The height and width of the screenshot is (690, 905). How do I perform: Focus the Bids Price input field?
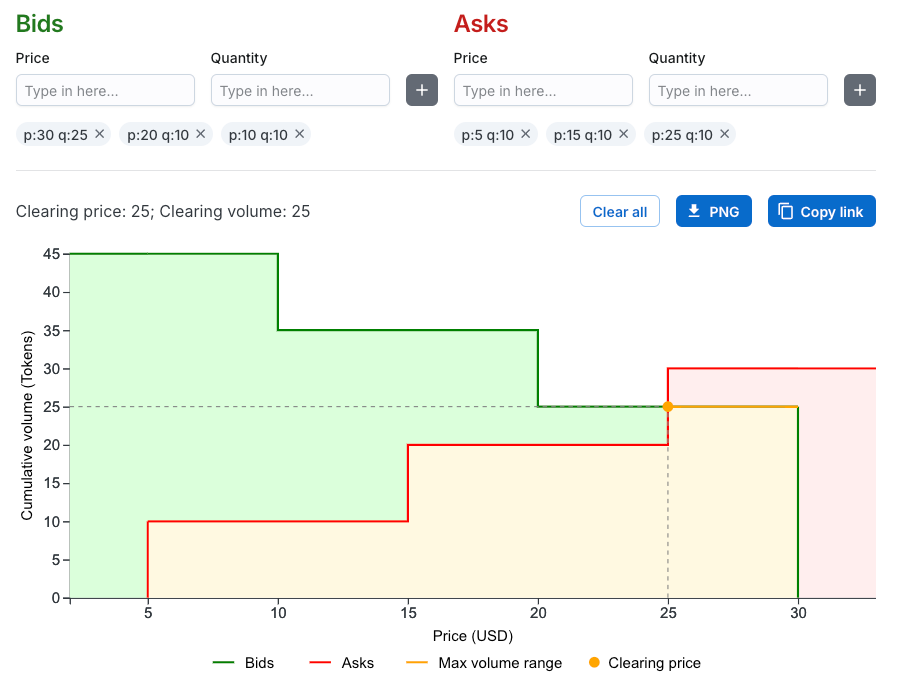[x=105, y=90]
